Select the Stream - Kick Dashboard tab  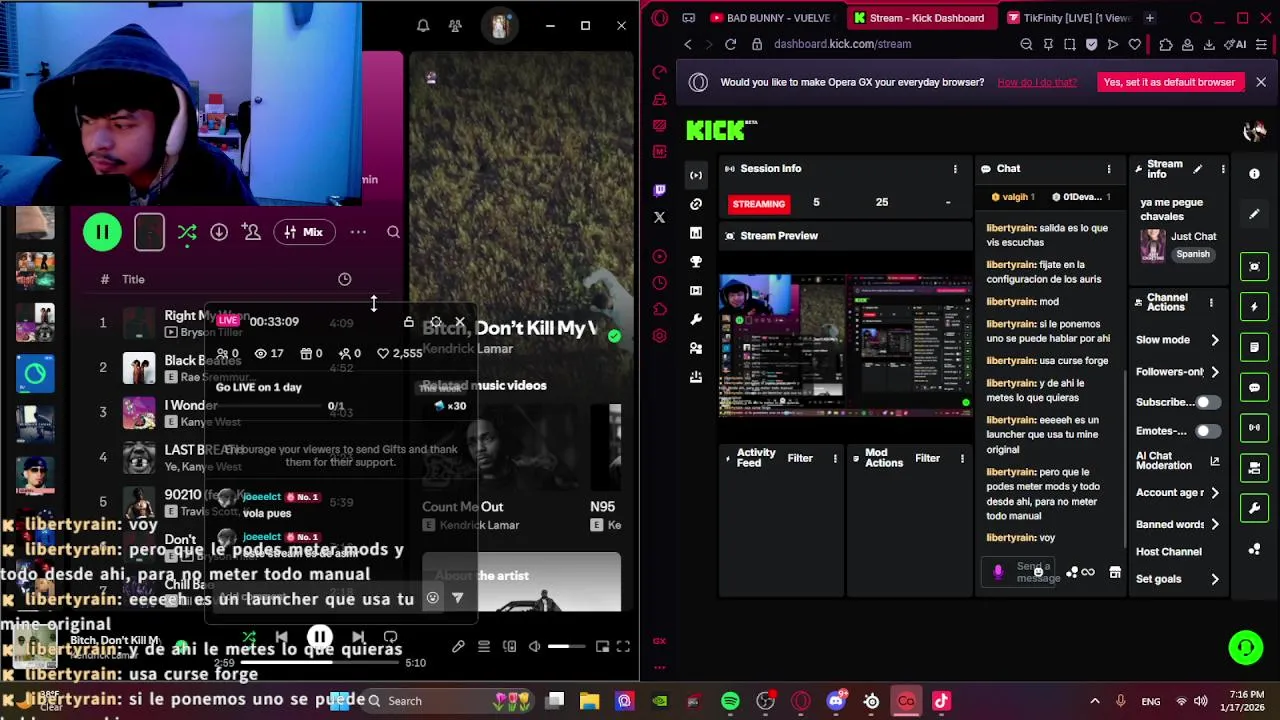919,18
